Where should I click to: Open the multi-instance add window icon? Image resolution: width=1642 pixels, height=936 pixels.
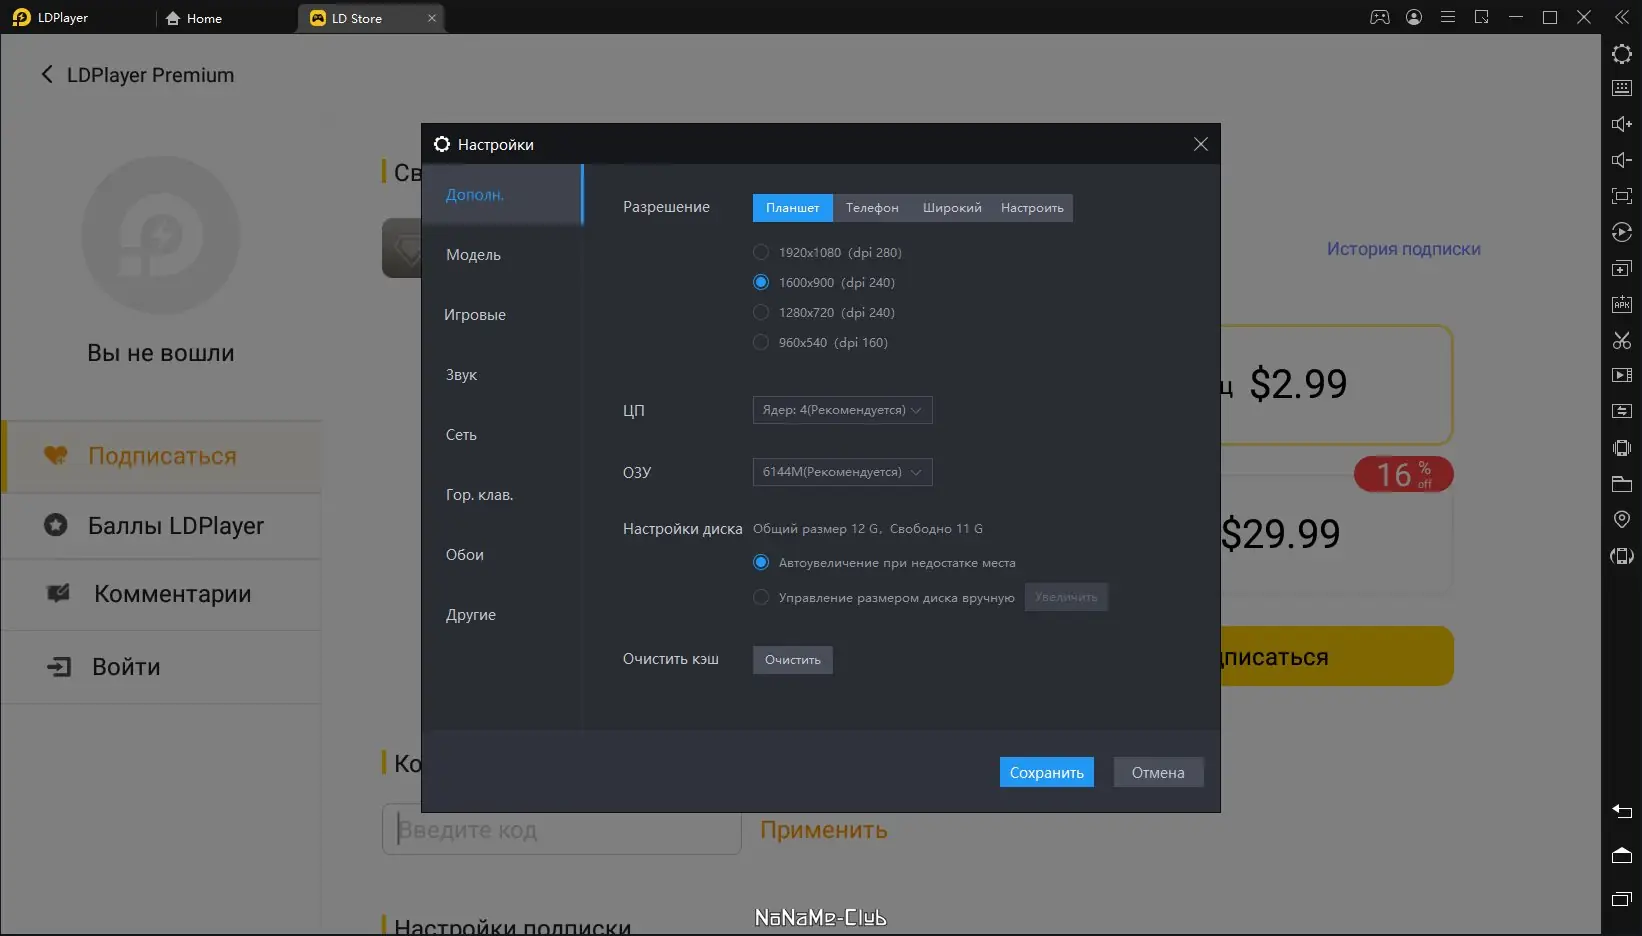(1622, 268)
